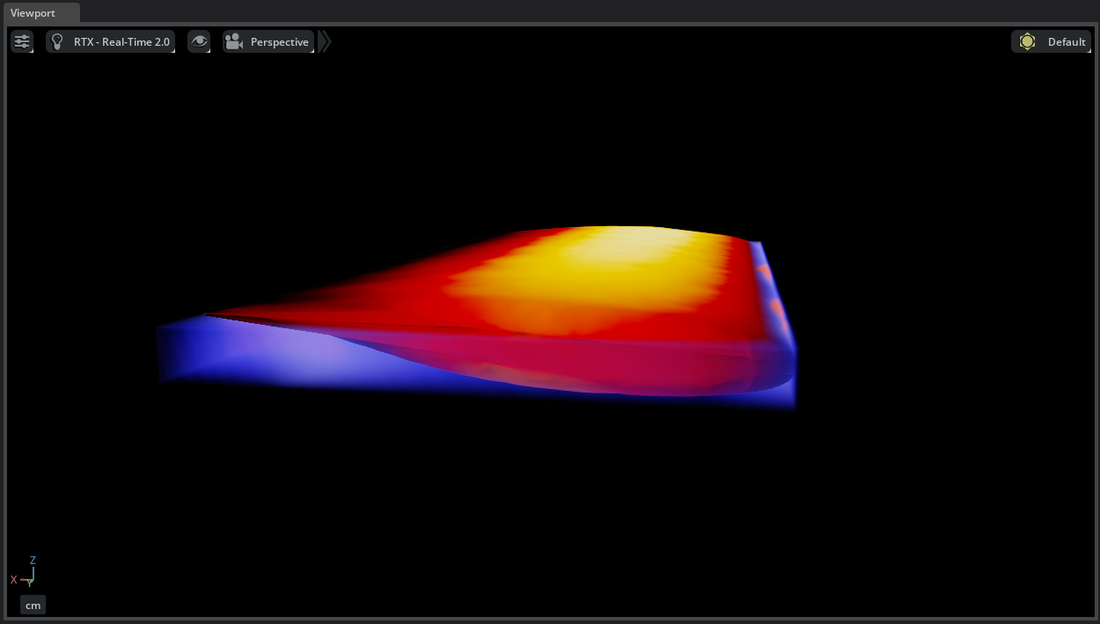The width and height of the screenshot is (1100, 624).
Task: Select the Z axis on the orientation gizmo
Action: click(31, 561)
